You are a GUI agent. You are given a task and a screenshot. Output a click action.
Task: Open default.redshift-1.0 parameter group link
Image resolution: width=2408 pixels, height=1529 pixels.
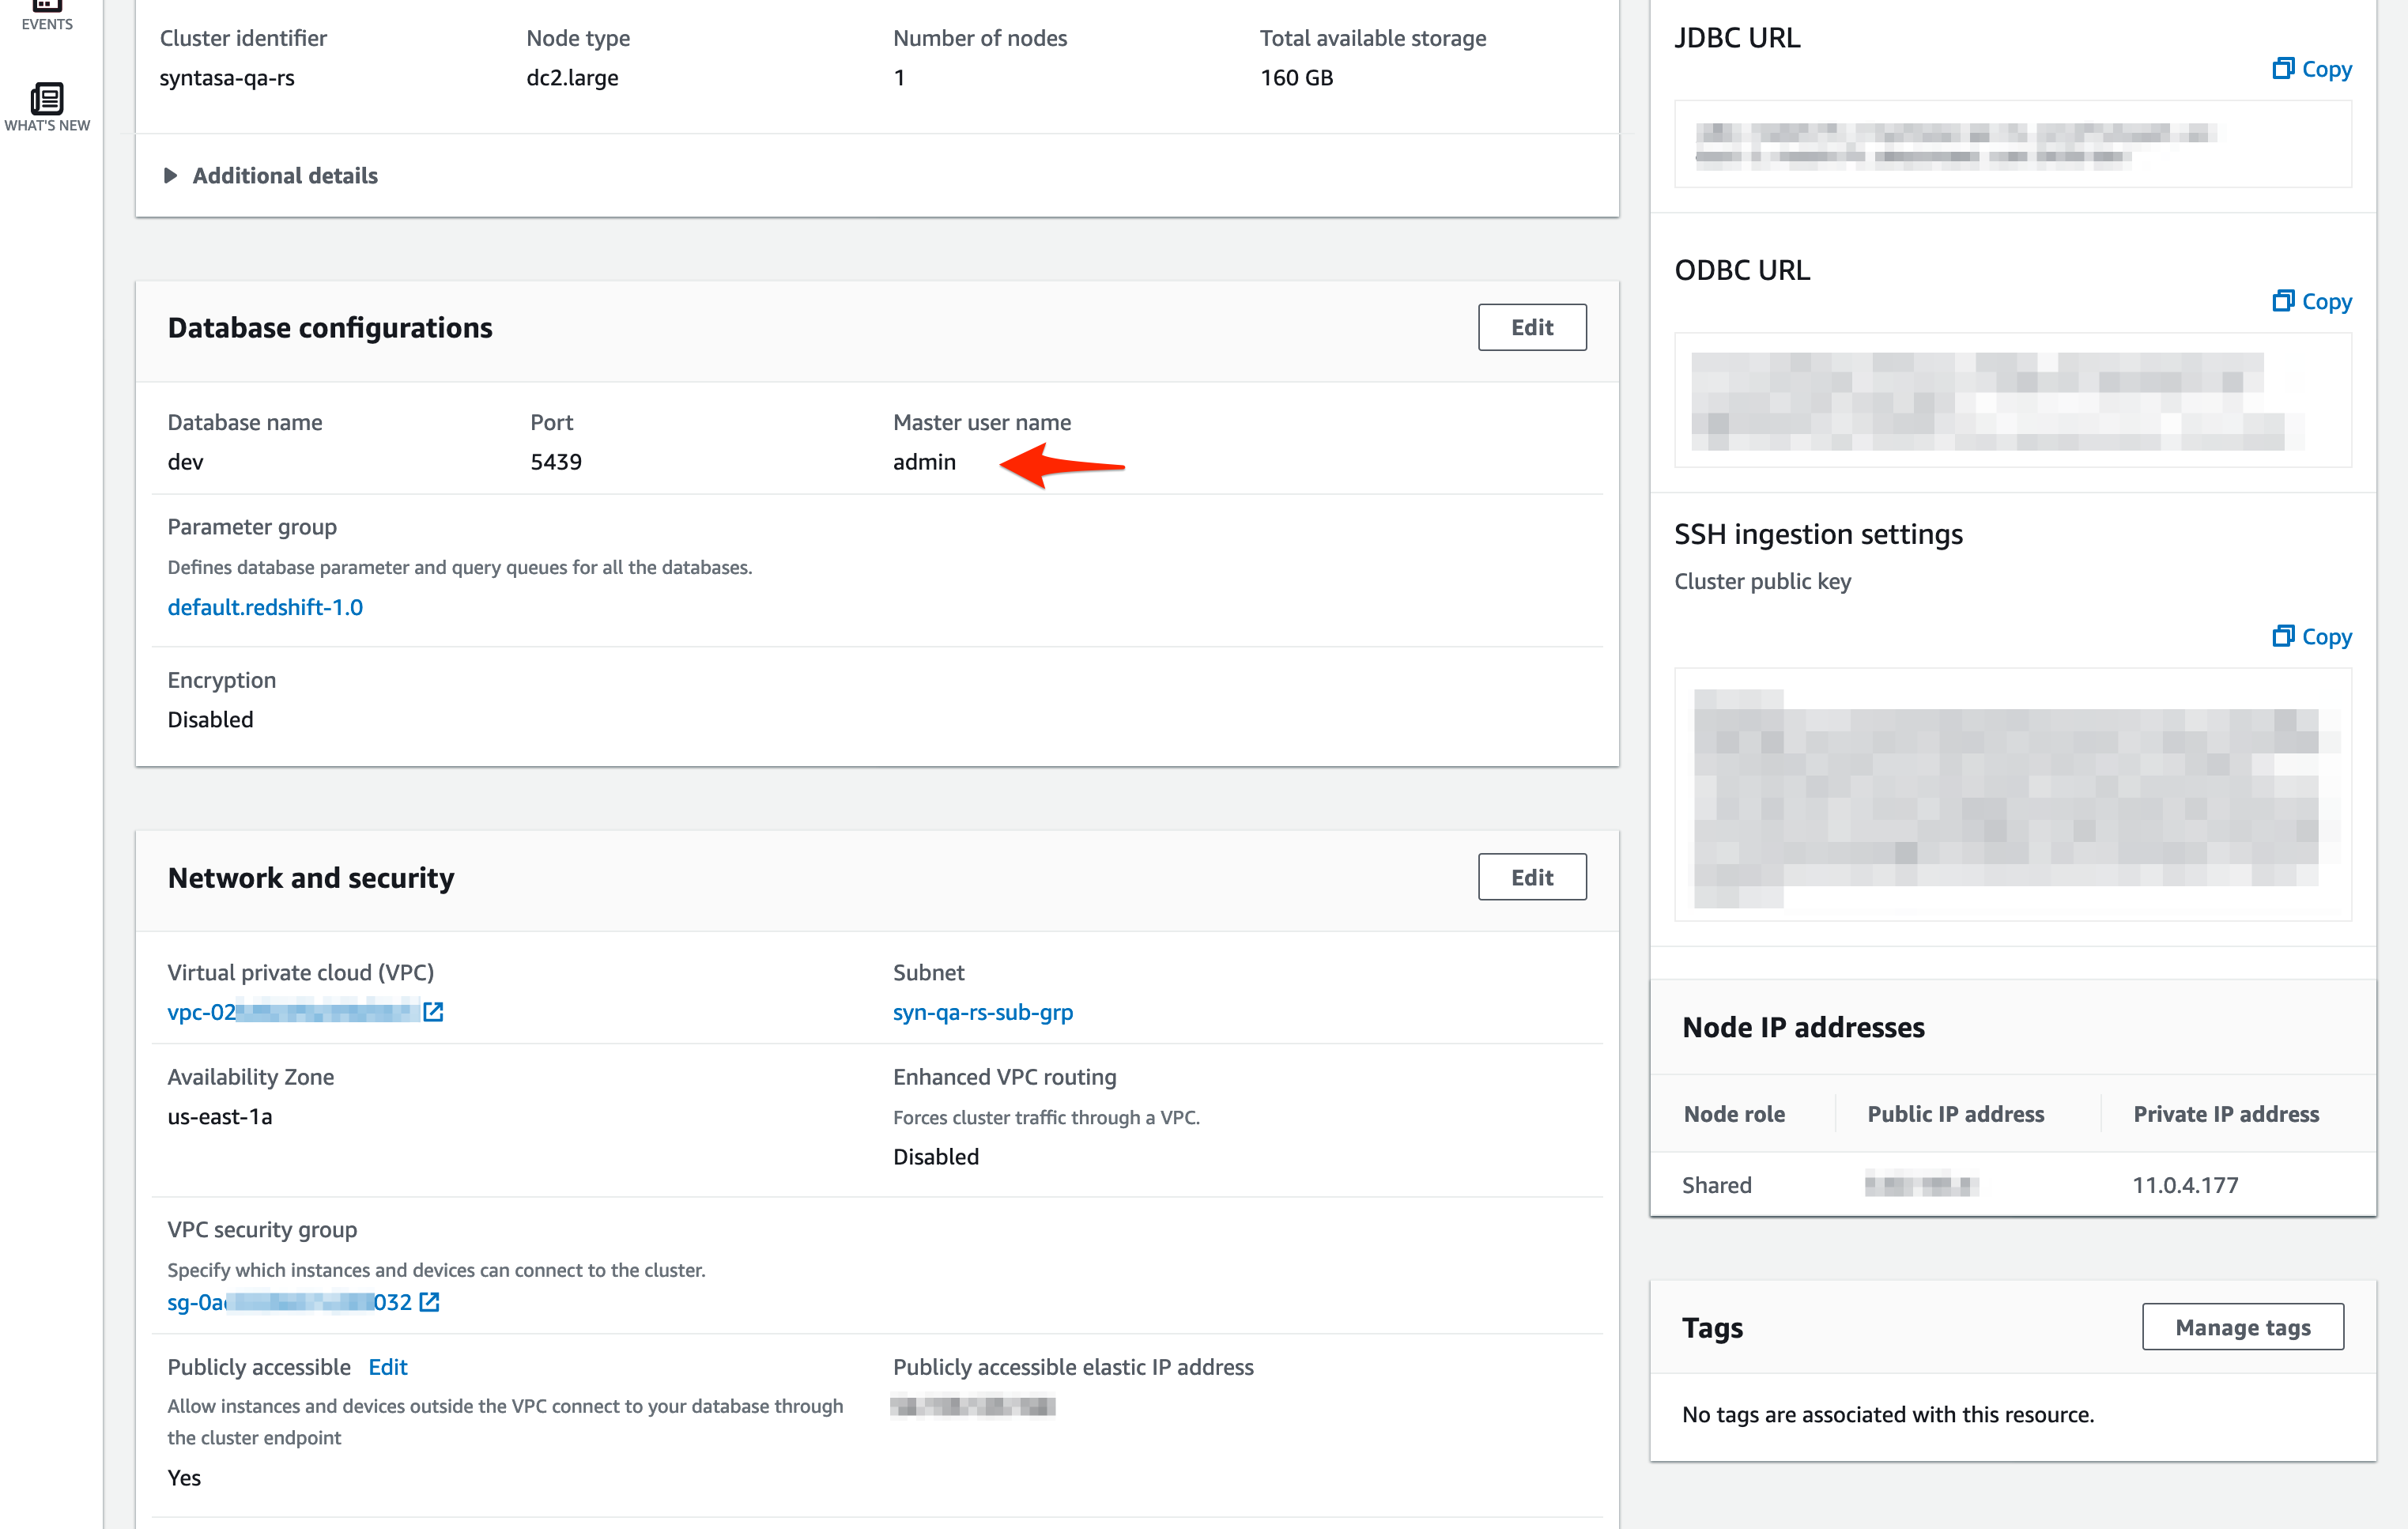pyautogui.click(x=265, y=607)
